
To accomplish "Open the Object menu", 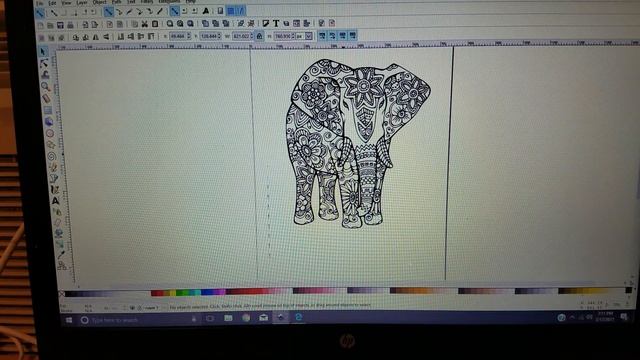I will pos(99,2).
